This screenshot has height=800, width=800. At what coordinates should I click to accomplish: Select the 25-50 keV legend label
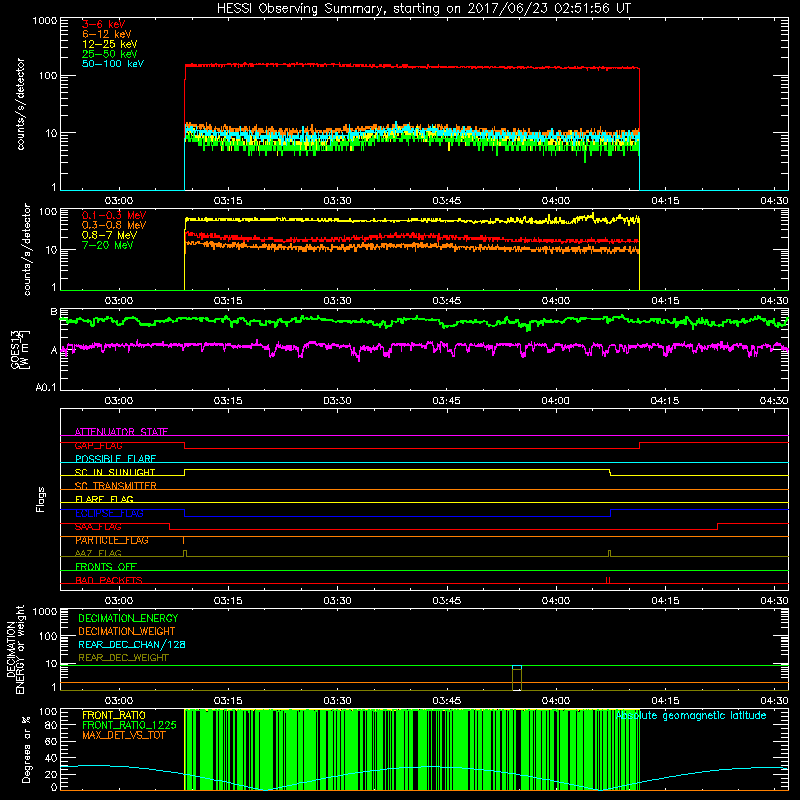coord(109,54)
